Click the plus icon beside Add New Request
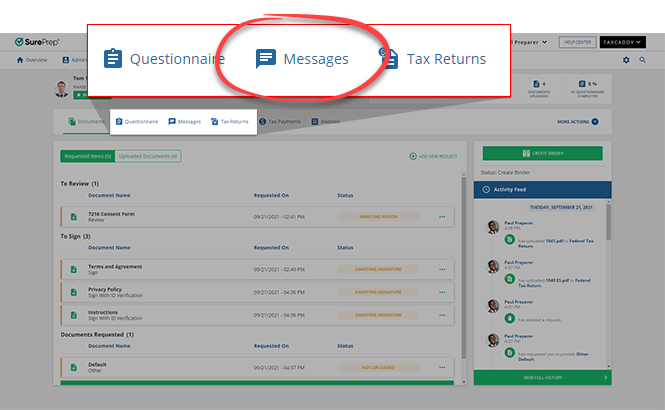Screen dimensions: 665x410 pos(413,156)
